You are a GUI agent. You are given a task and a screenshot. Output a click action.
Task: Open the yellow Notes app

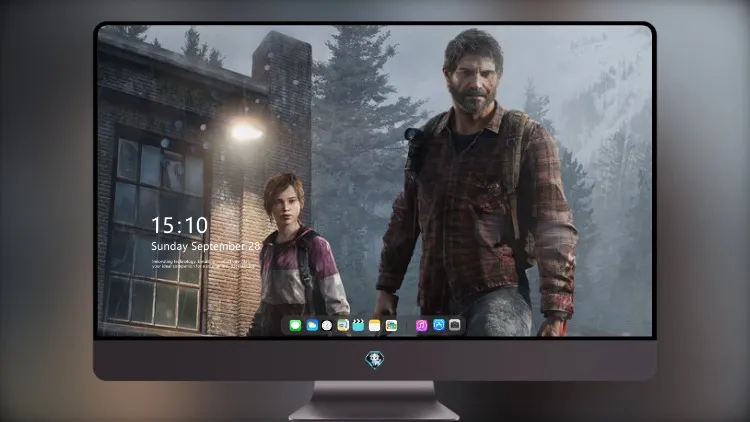375,326
